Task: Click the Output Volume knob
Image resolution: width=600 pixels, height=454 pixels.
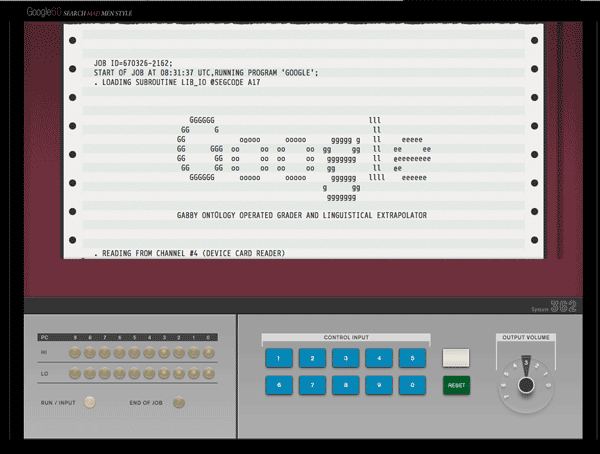Action: click(522, 385)
